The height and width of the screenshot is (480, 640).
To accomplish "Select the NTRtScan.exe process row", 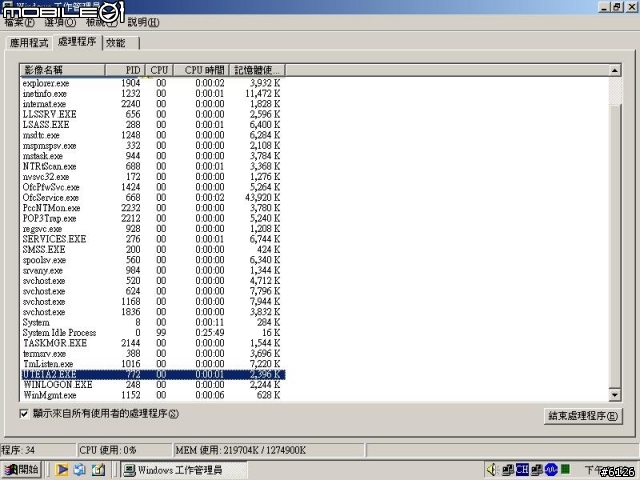I will coord(152,166).
